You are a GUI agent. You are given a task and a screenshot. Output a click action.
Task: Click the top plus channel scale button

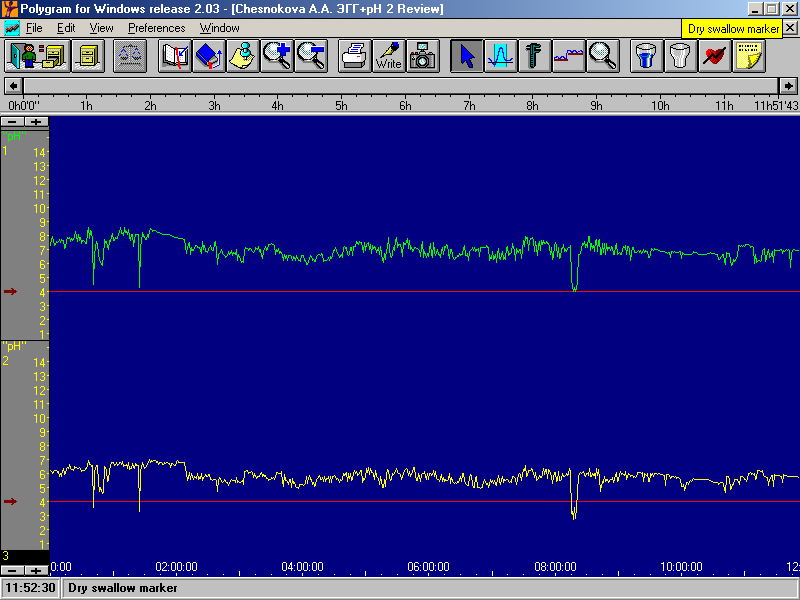[x=36, y=122]
